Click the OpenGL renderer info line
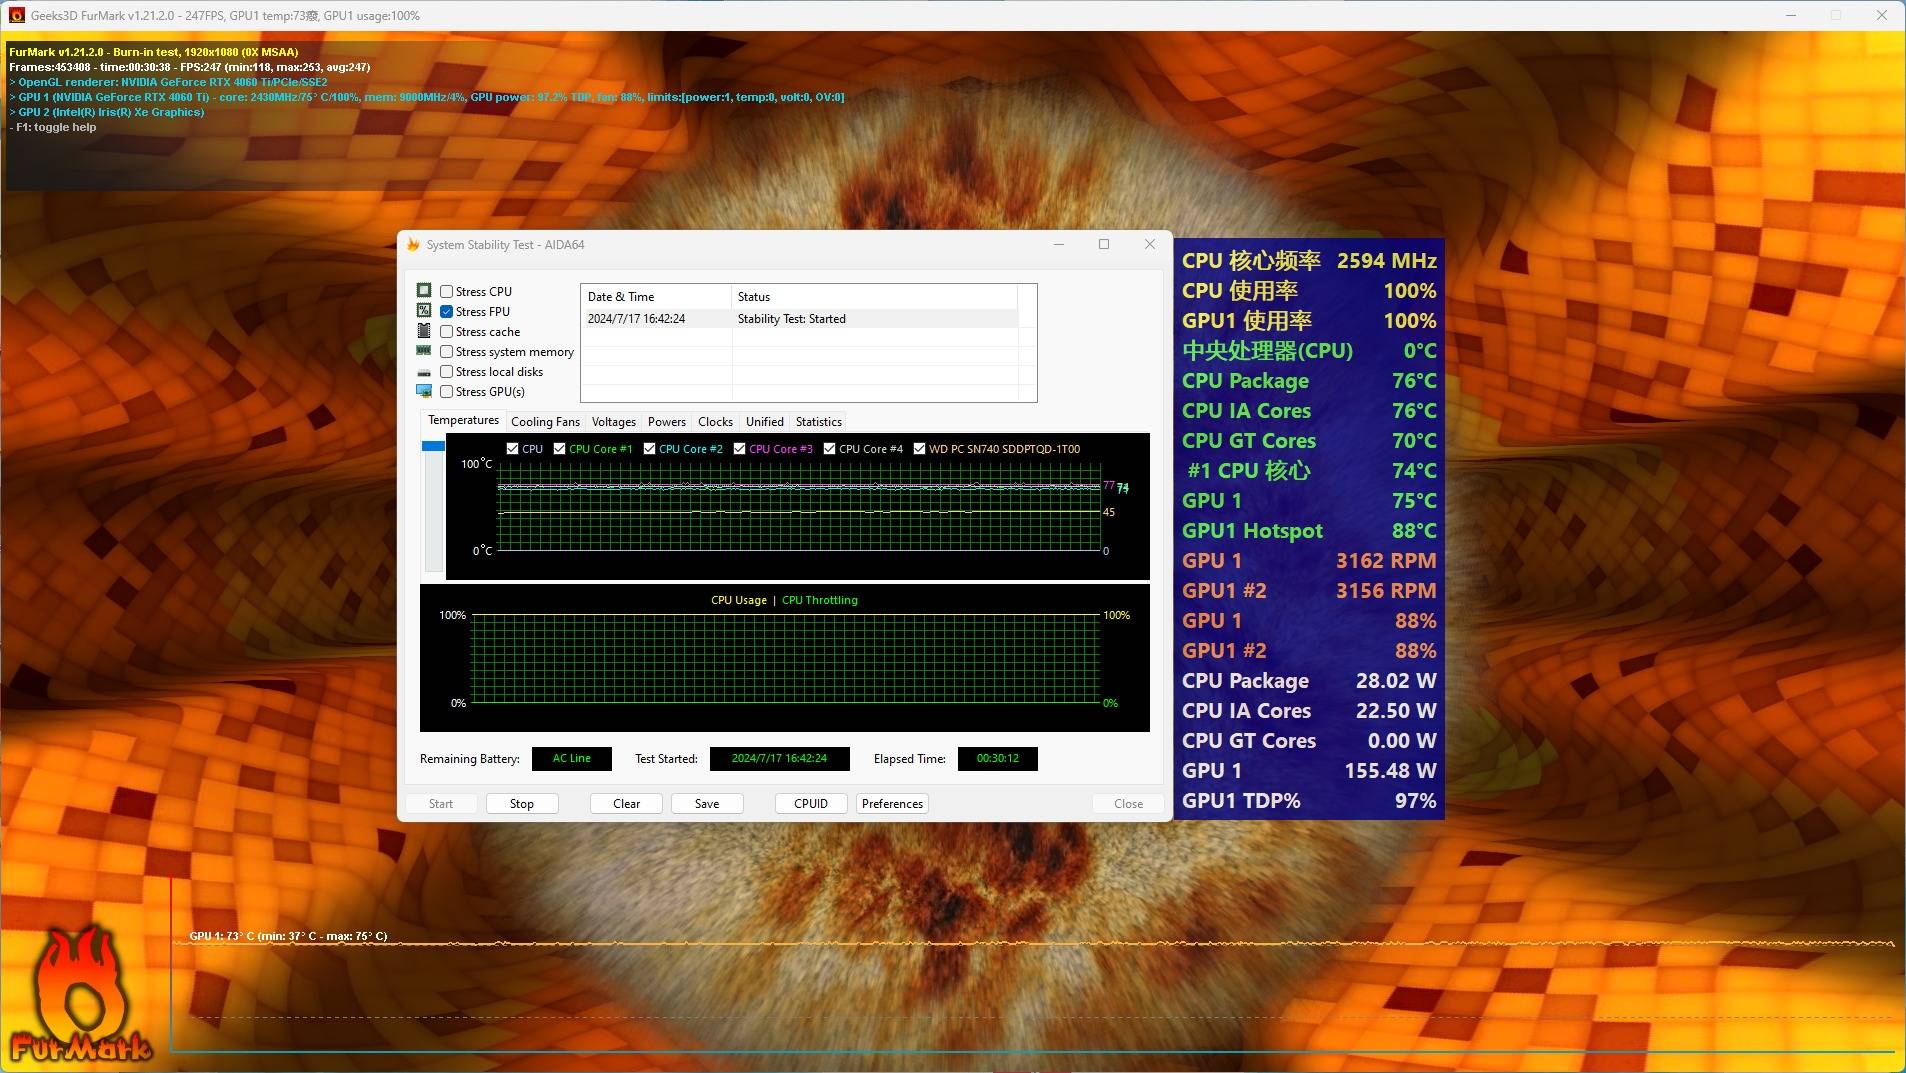 pos(168,83)
